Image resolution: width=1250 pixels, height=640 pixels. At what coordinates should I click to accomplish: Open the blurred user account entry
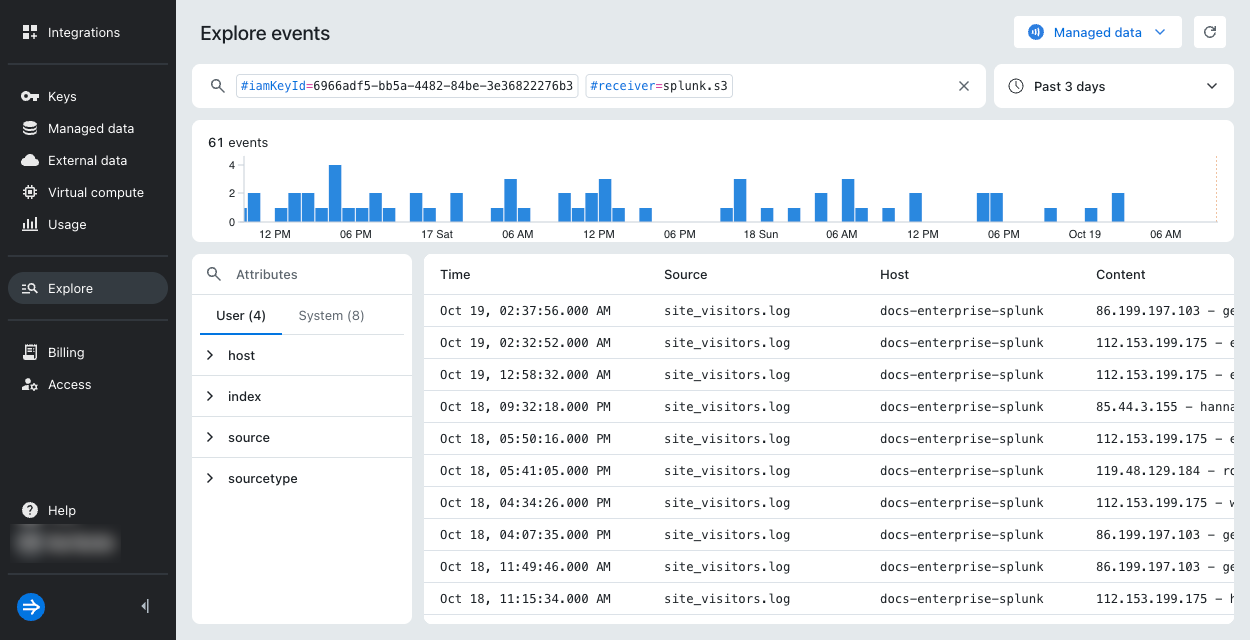coord(66,543)
